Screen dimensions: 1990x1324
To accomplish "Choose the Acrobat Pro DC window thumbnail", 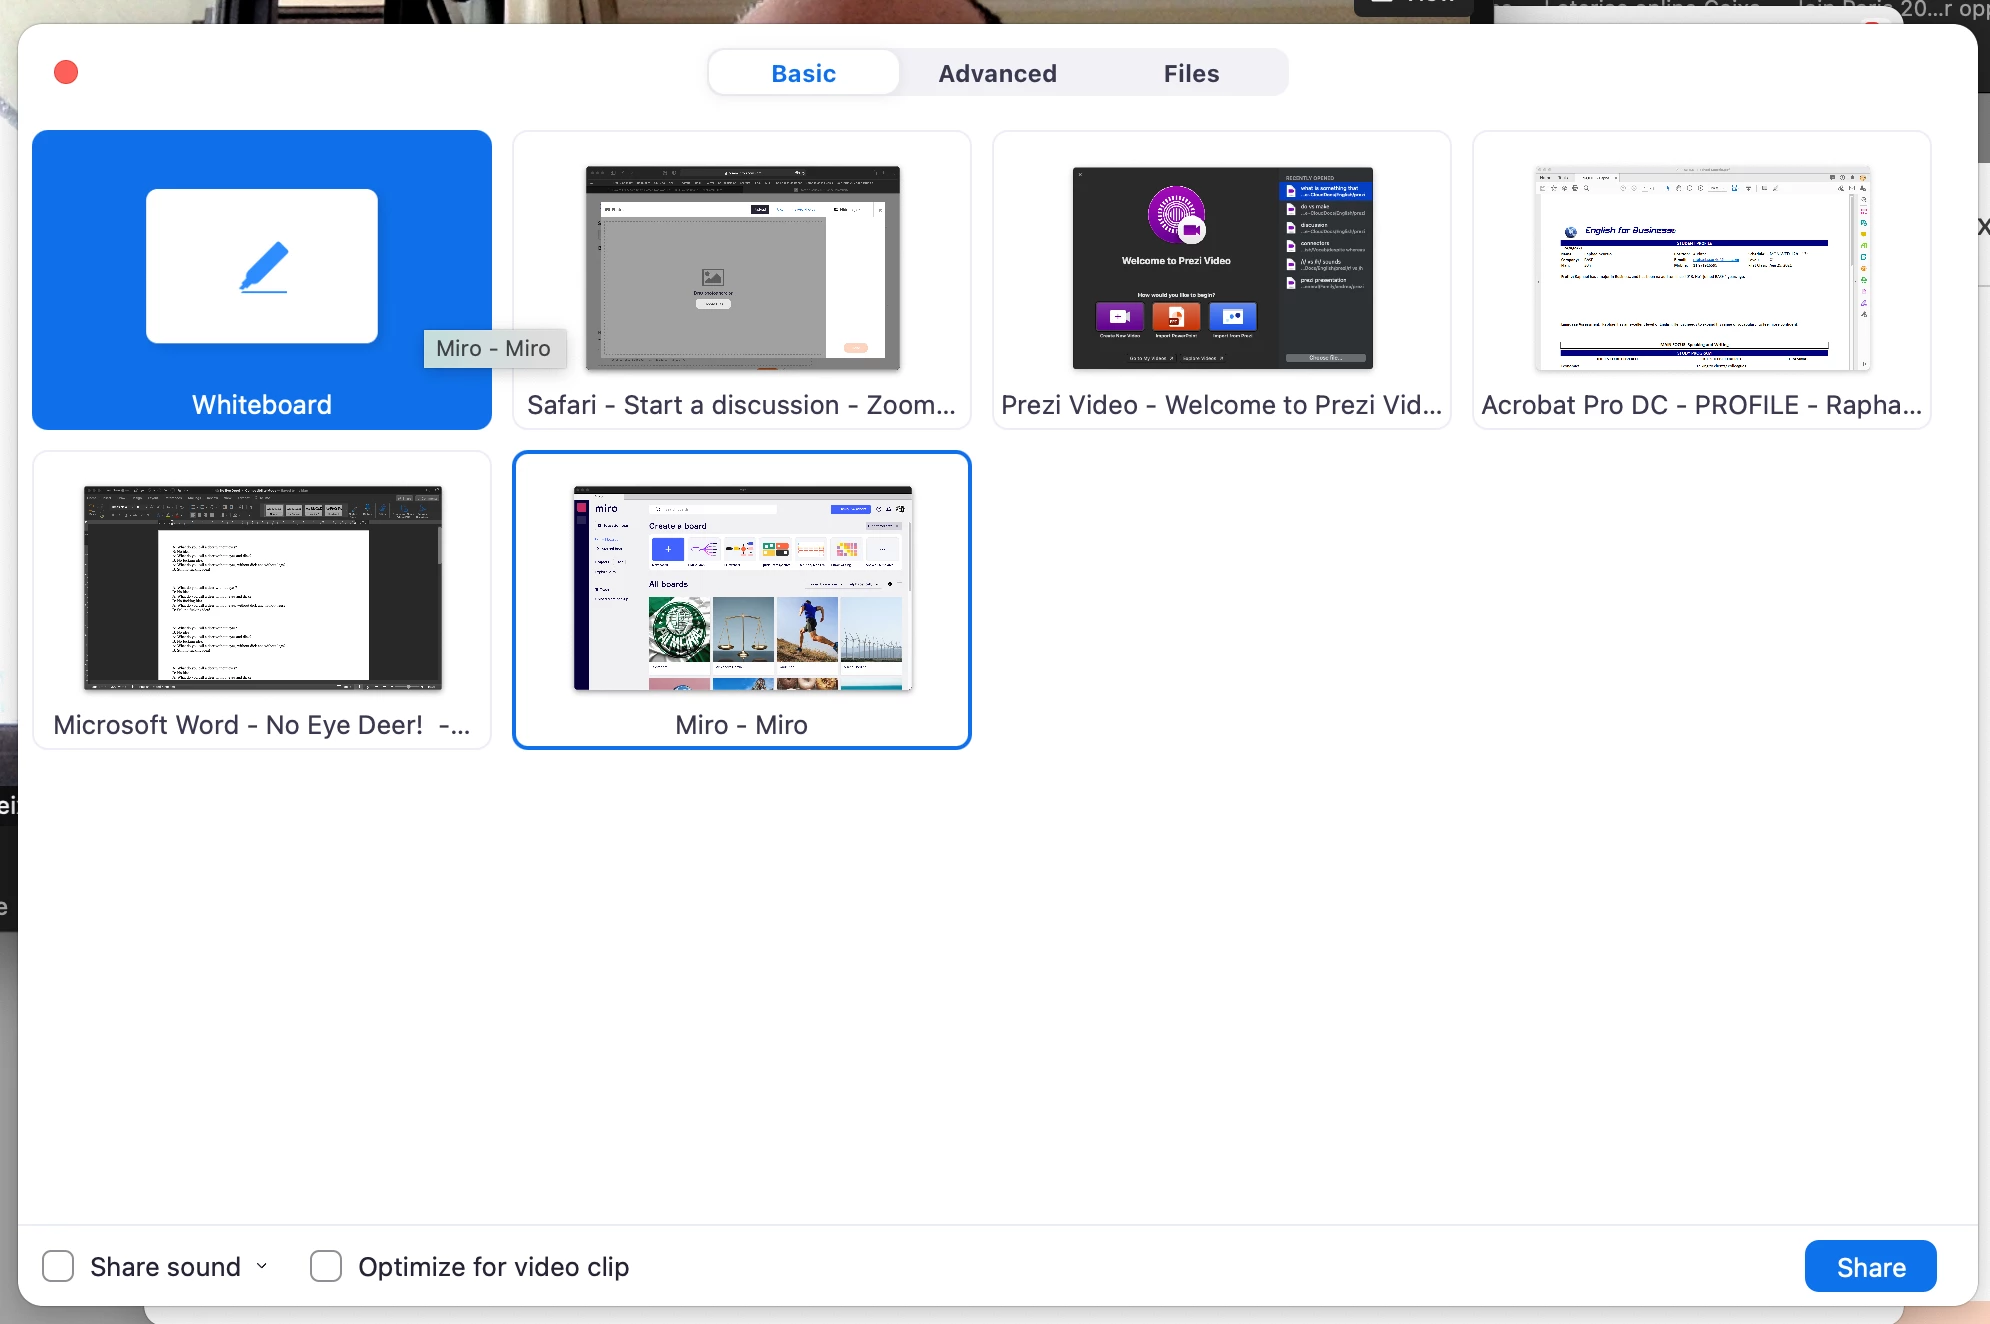I will point(1701,267).
